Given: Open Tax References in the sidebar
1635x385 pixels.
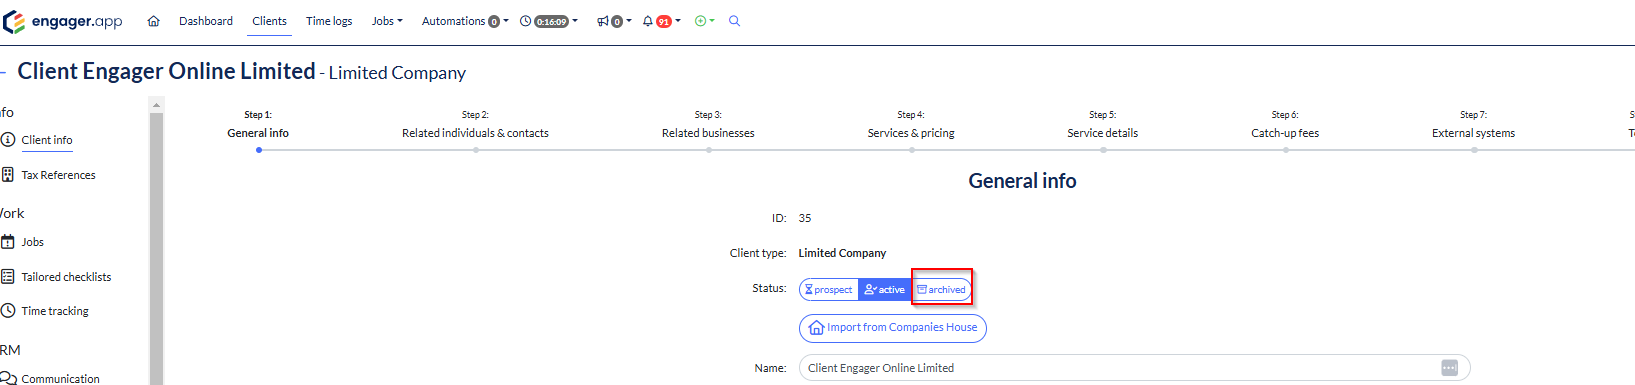Looking at the screenshot, I should click(58, 175).
